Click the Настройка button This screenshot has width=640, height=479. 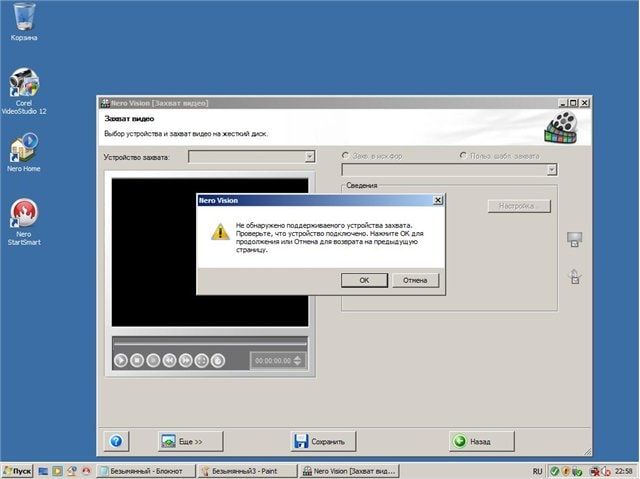pos(519,206)
